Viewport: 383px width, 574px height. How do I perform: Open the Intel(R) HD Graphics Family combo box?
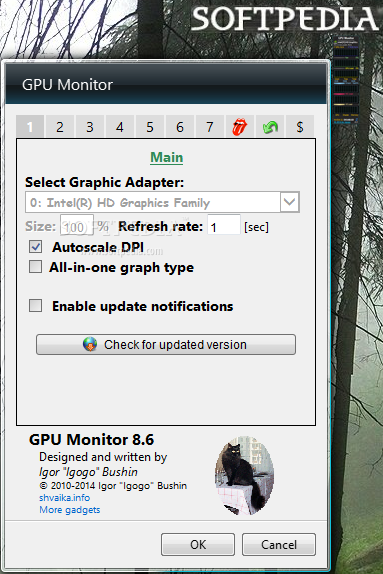(162, 202)
